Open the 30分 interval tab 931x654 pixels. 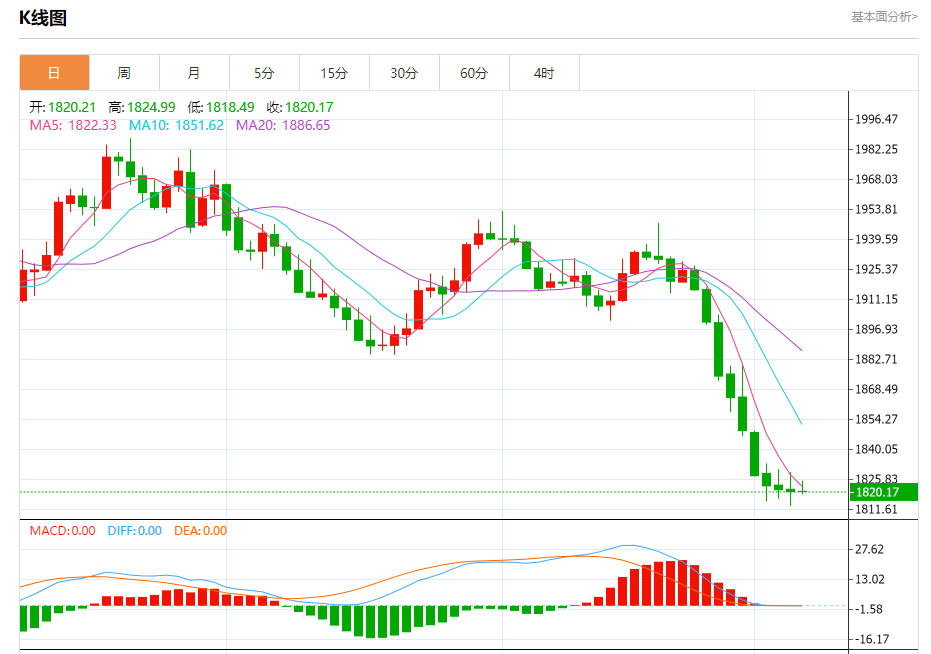pyautogui.click(x=404, y=72)
